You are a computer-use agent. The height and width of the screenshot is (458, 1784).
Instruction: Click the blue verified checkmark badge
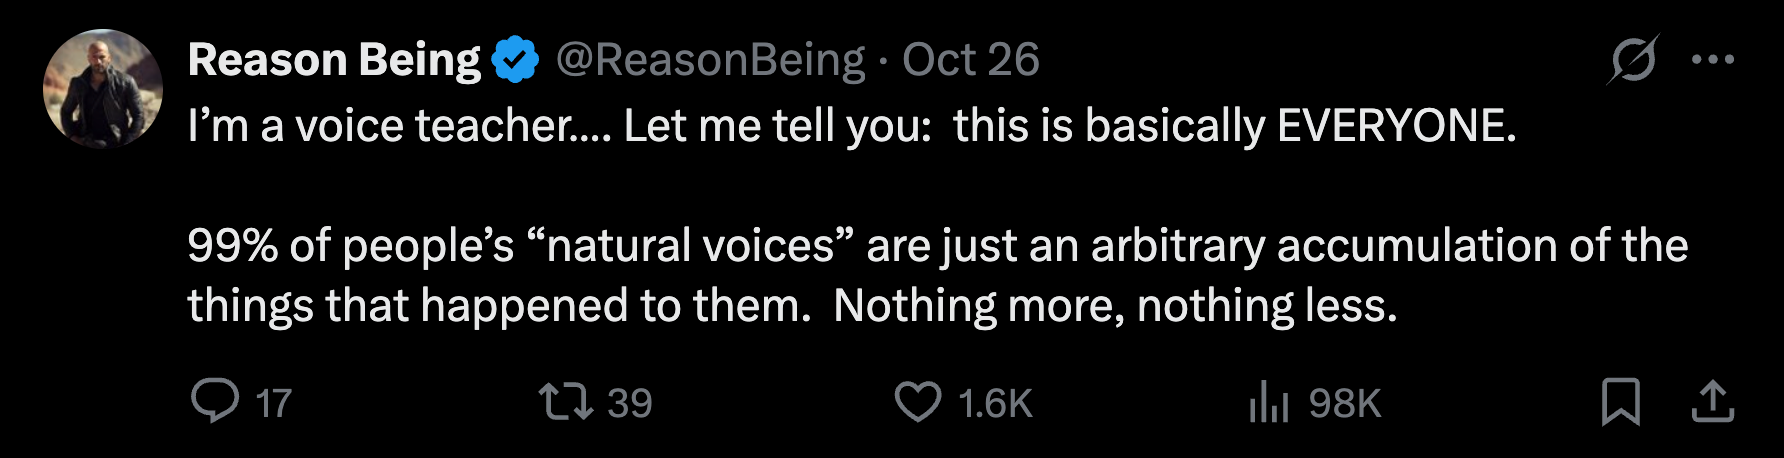[515, 60]
